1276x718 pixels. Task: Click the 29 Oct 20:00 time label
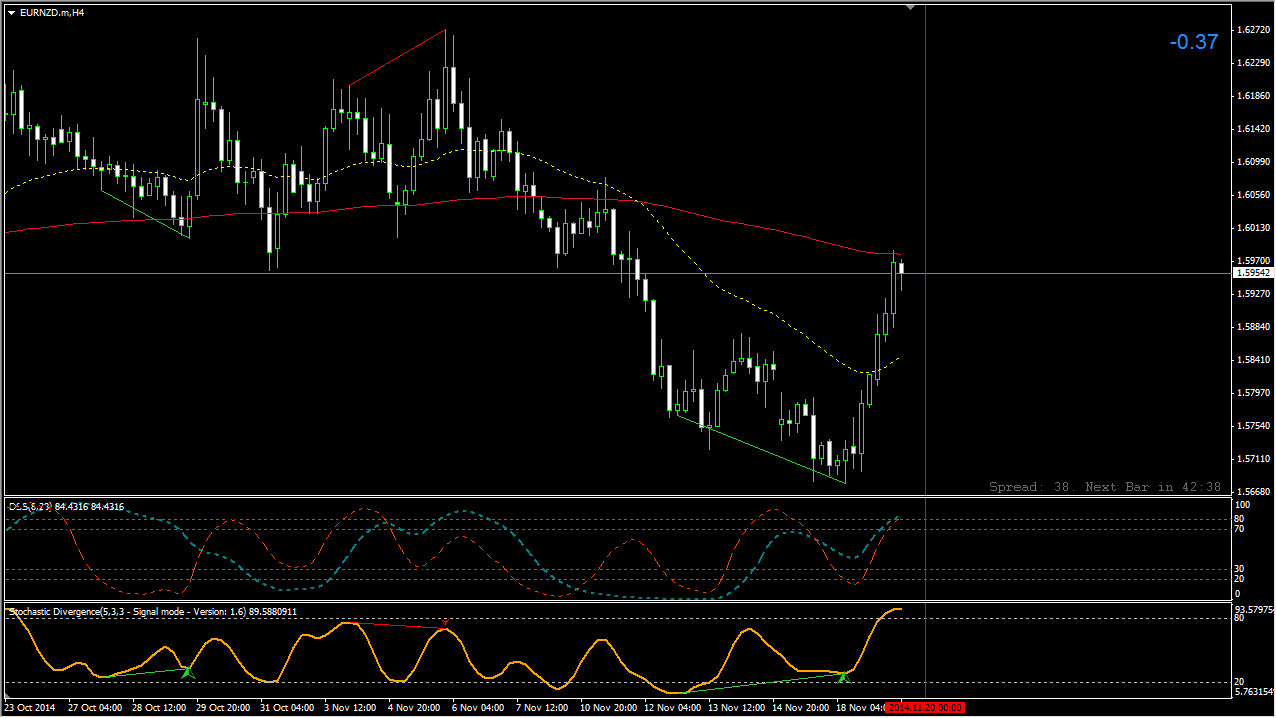coord(223,708)
